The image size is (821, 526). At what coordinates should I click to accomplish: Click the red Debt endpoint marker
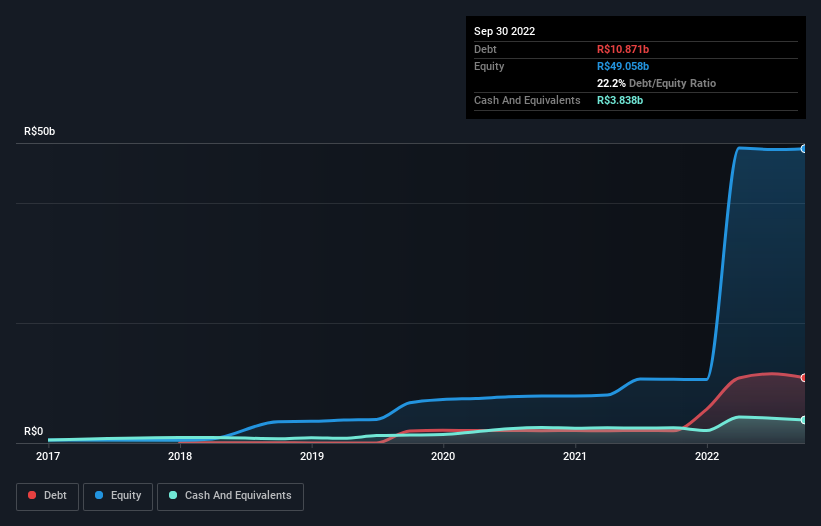pos(804,378)
